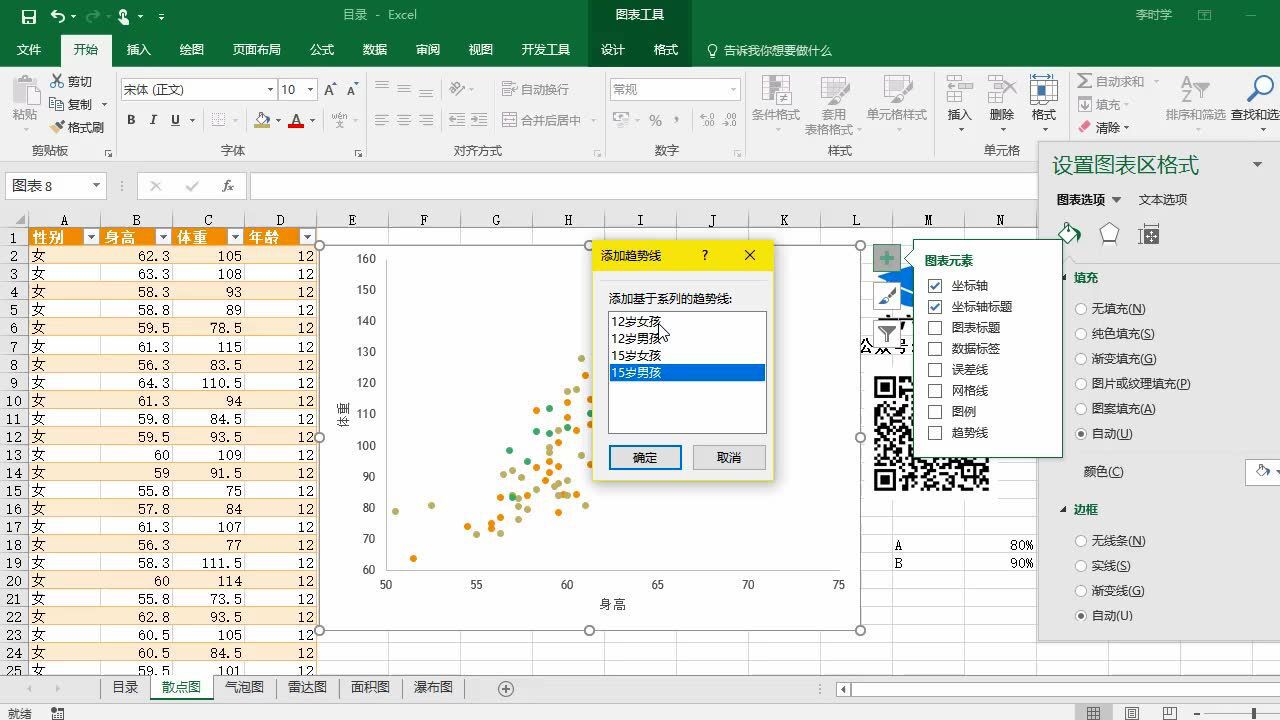1280x720 pixels.
Task: Select 无线条(N) border radio button
Action: click(1081, 541)
